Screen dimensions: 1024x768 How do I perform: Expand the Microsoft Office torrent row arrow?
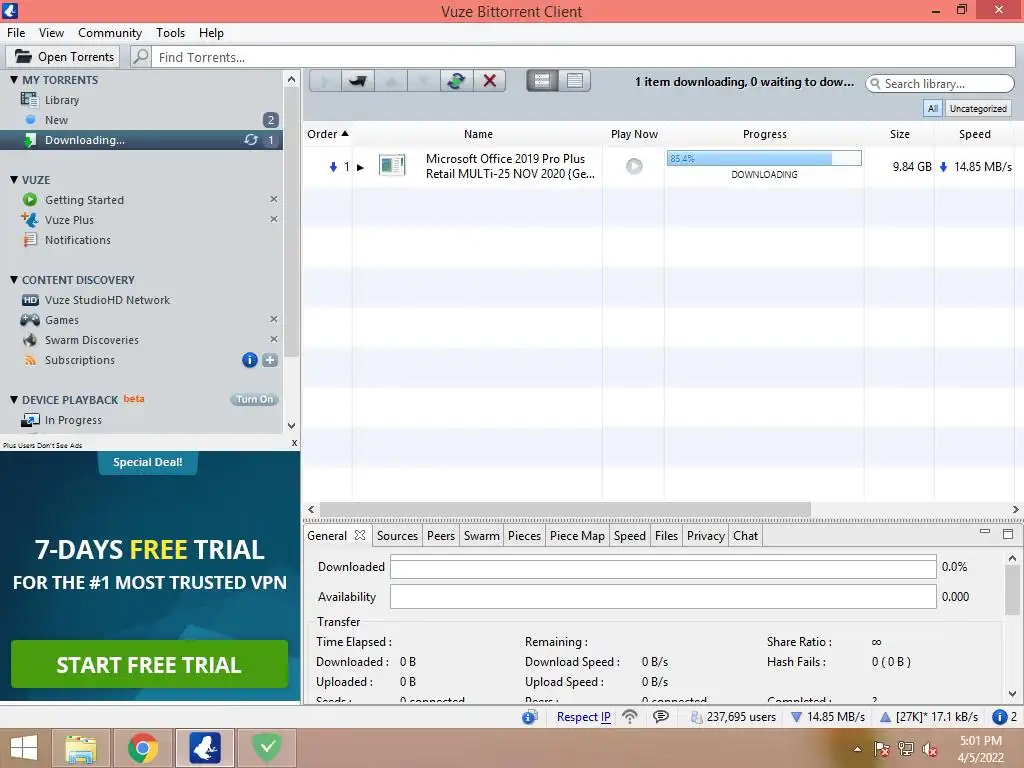[360, 167]
